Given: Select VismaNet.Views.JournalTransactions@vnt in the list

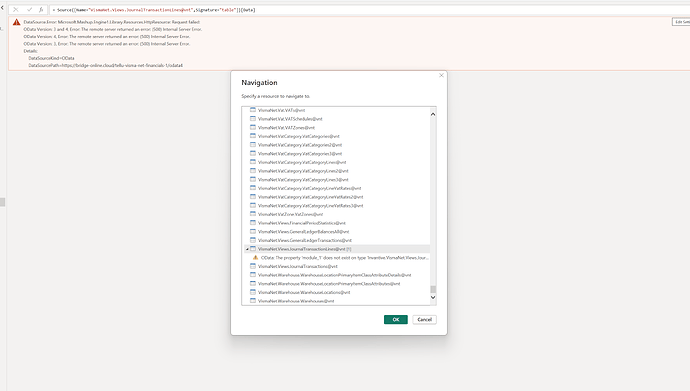Looking at the screenshot, I should pyautogui.click(x=297, y=266).
